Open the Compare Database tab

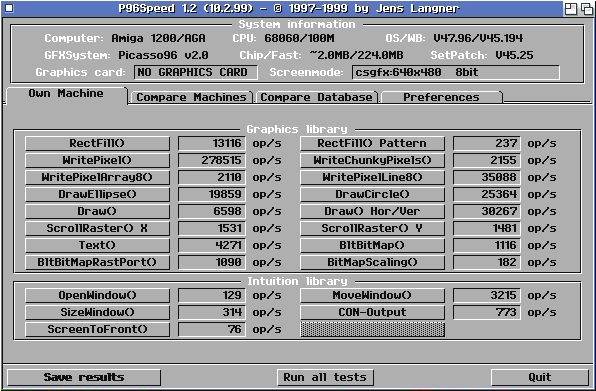[x=316, y=97]
